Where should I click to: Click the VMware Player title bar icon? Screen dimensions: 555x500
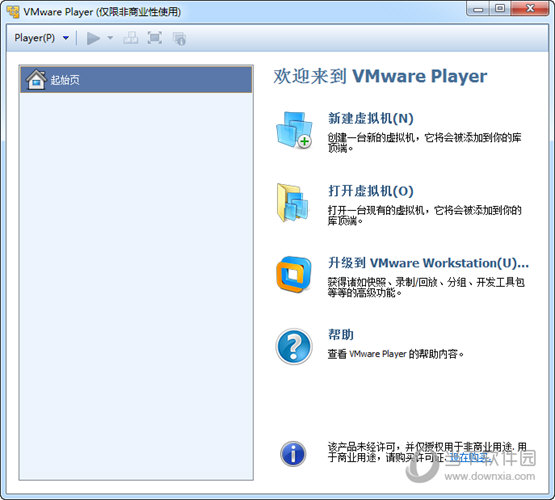tap(13, 12)
